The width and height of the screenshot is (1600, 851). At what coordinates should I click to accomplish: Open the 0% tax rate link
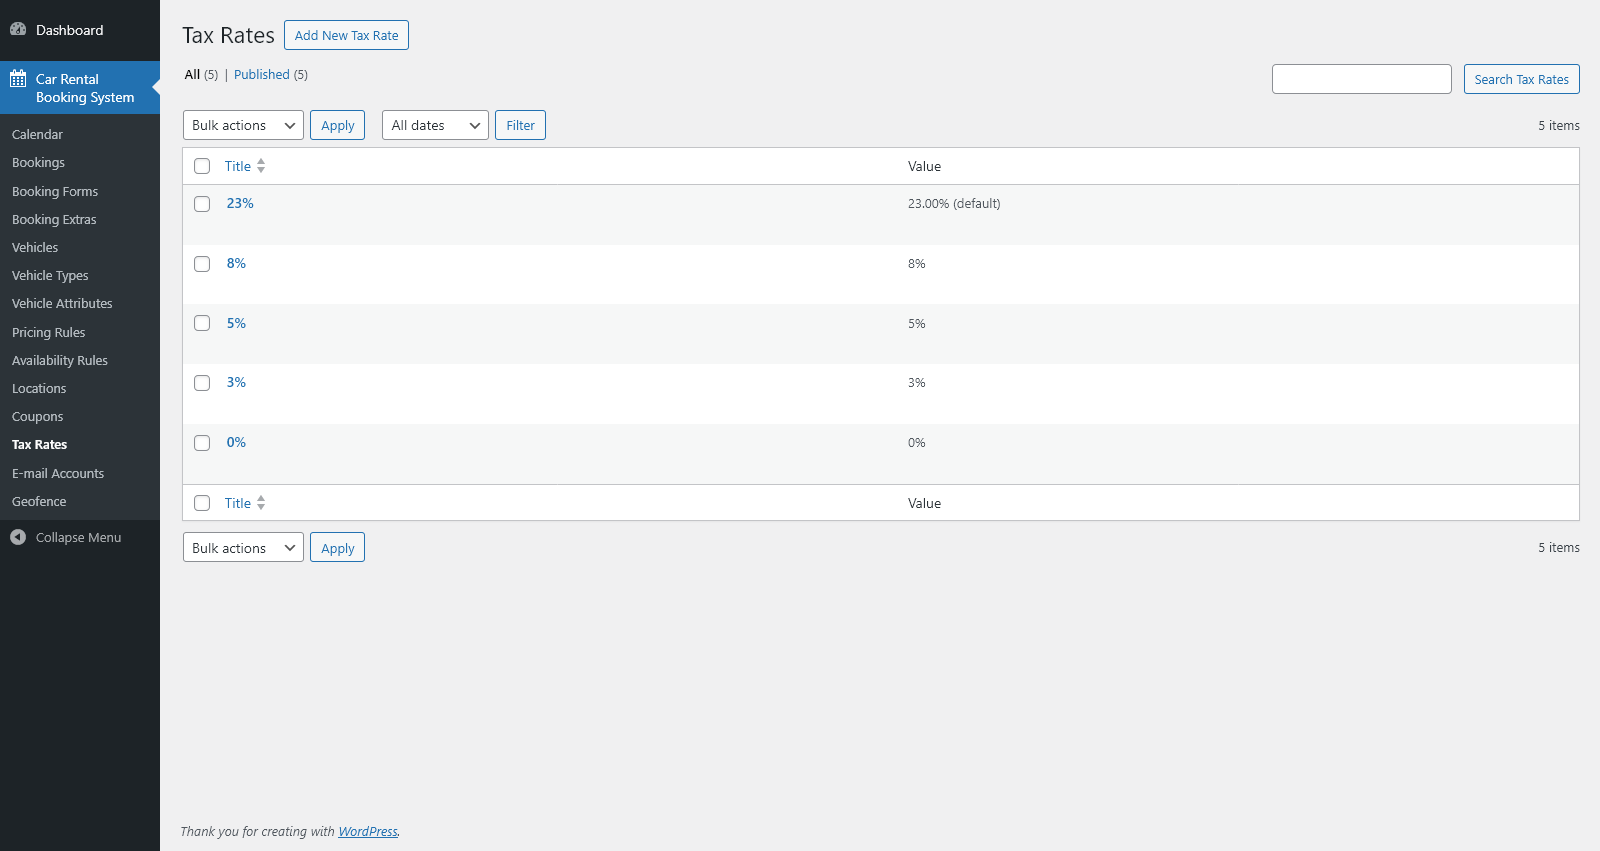pos(236,442)
